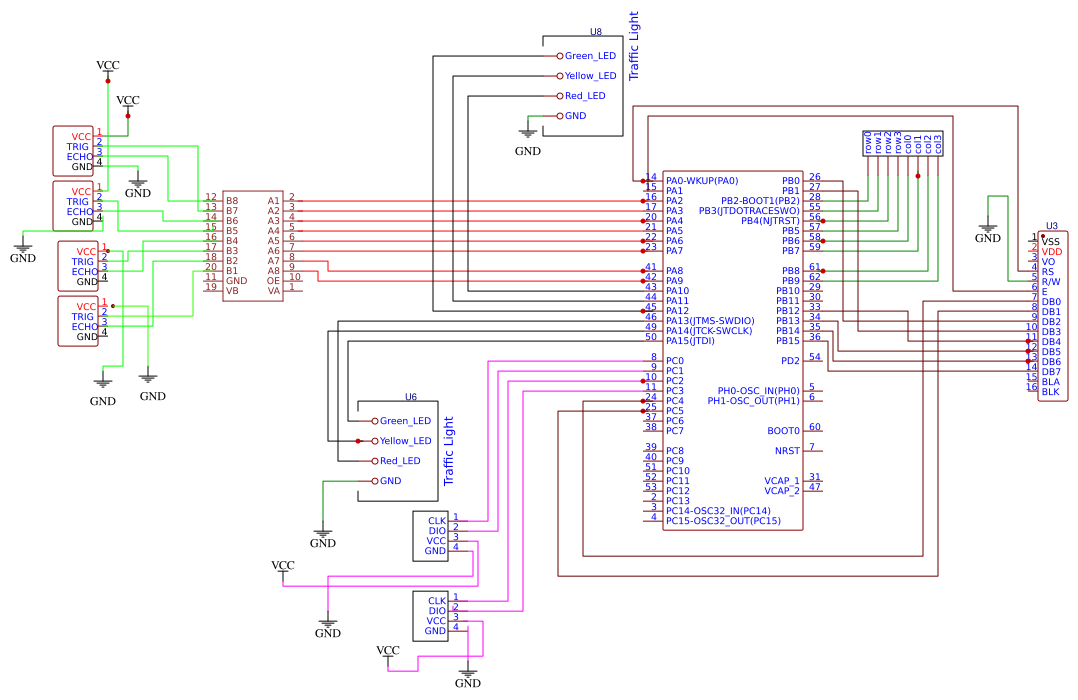Click the PA14(JTCK-SWCLK) pin label
The height and width of the screenshot is (700, 1078).
(x=710, y=331)
